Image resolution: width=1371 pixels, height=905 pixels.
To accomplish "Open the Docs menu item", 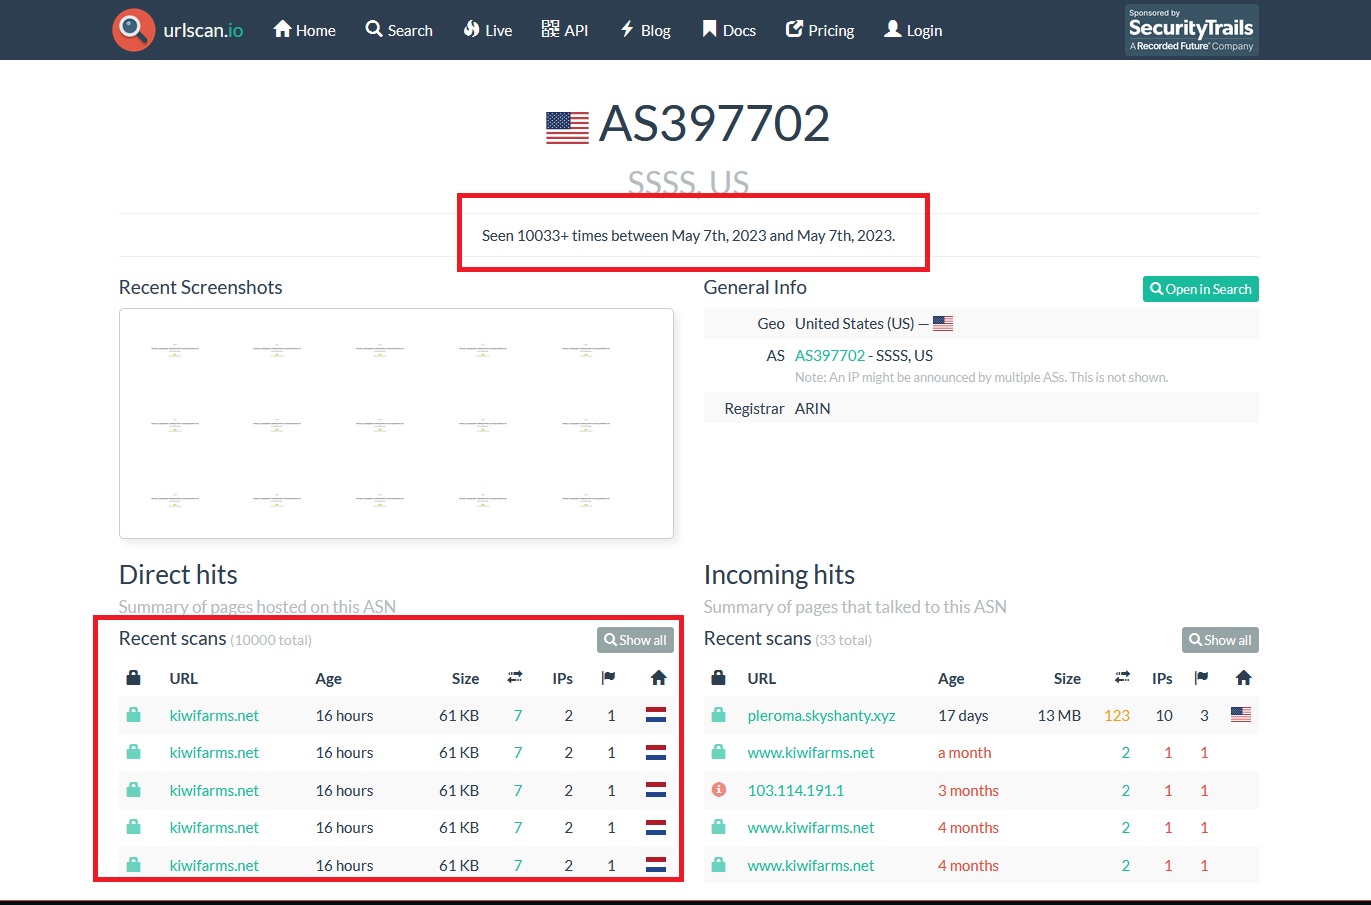I will click(729, 30).
